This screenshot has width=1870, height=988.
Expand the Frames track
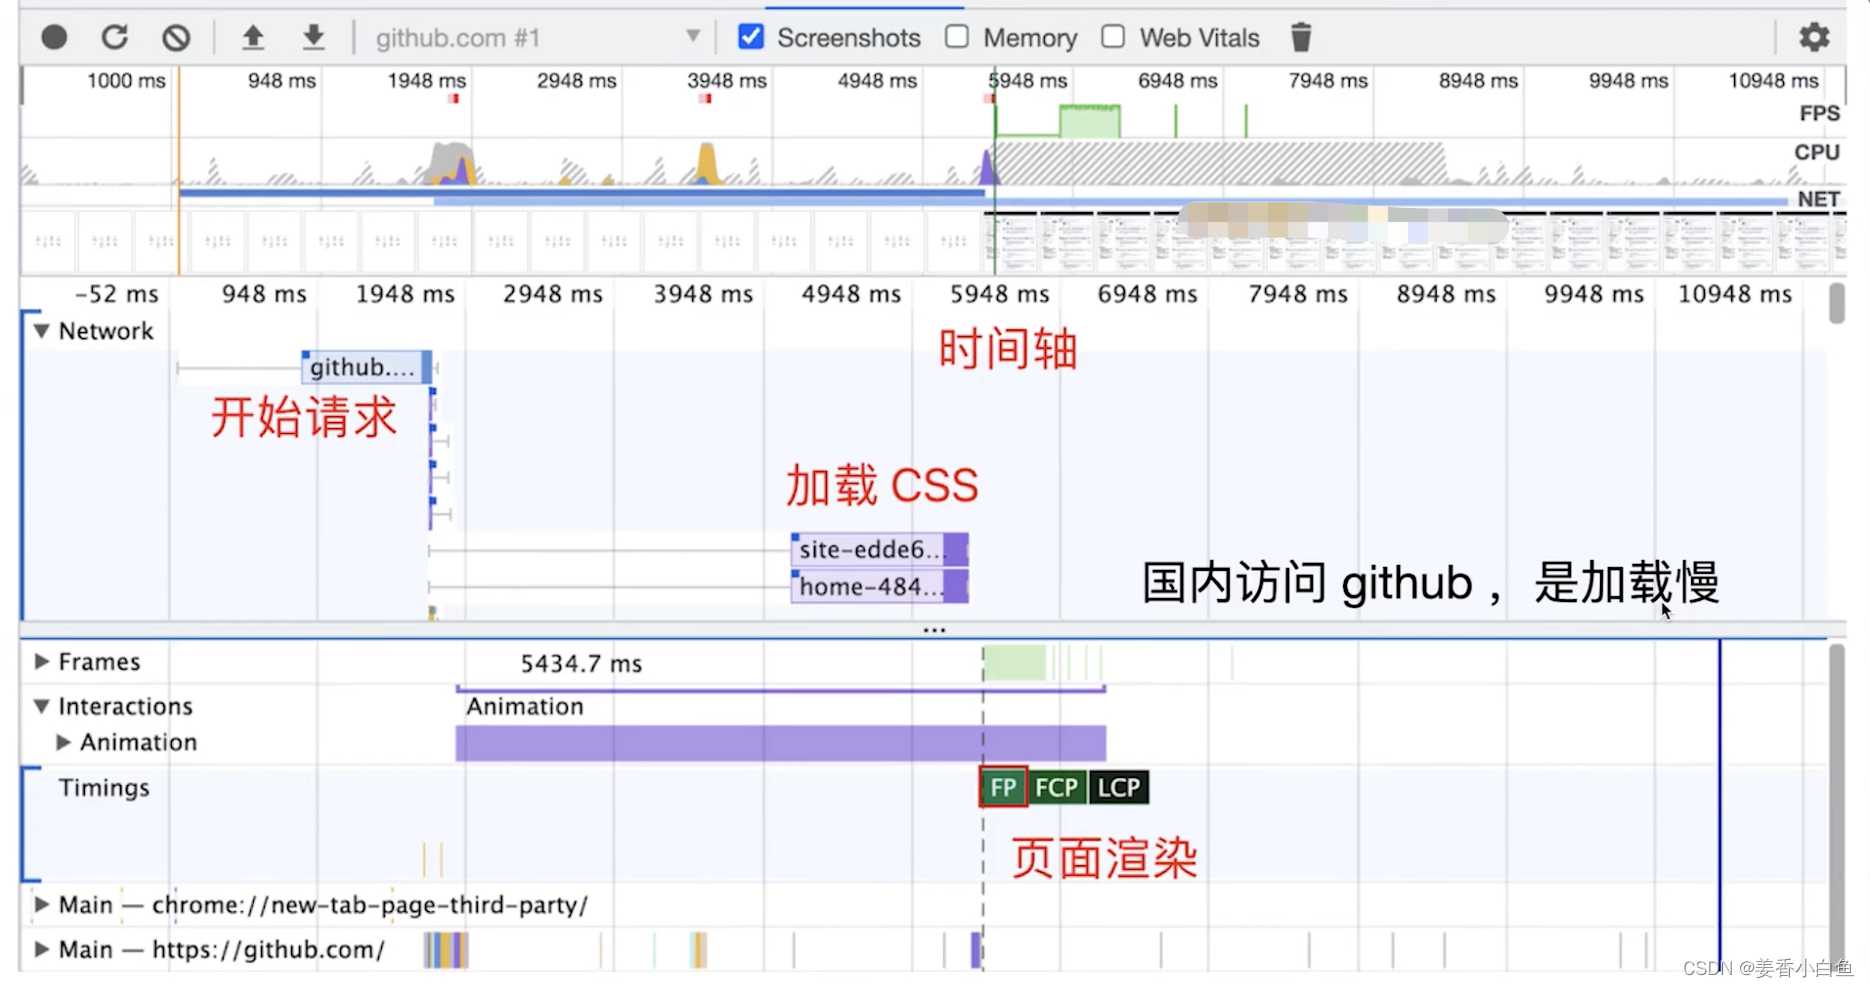pos(42,661)
